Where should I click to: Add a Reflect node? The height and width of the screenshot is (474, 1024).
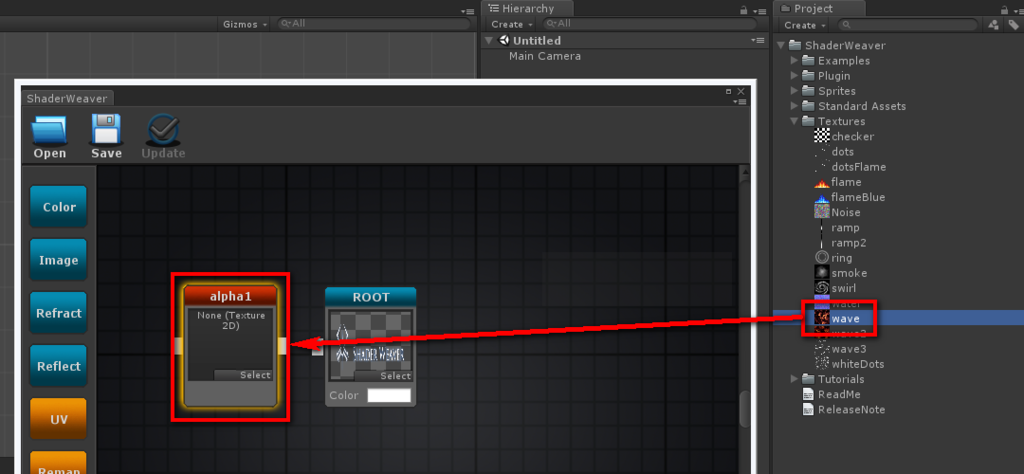tap(59, 366)
